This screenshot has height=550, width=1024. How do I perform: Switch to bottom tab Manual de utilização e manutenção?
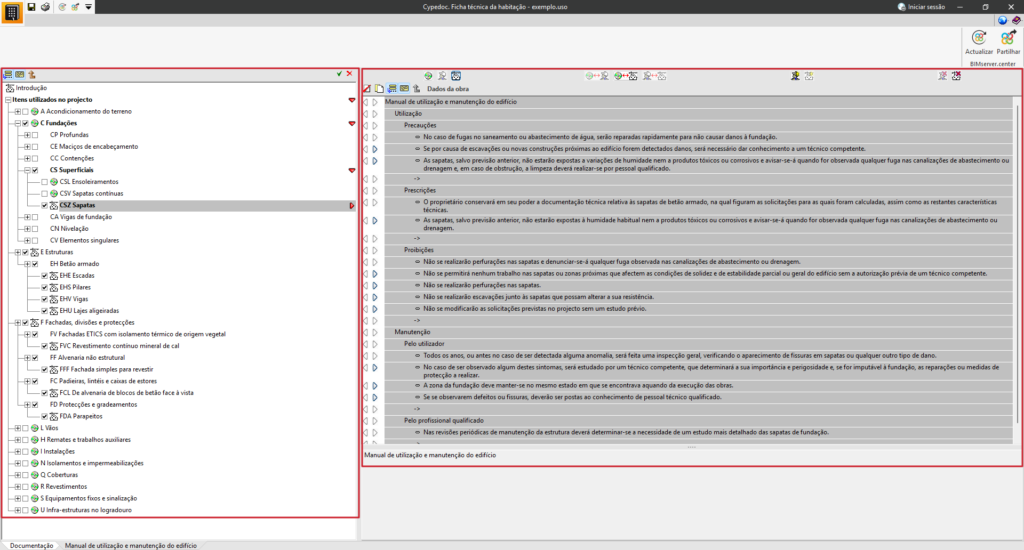click(x=131, y=545)
